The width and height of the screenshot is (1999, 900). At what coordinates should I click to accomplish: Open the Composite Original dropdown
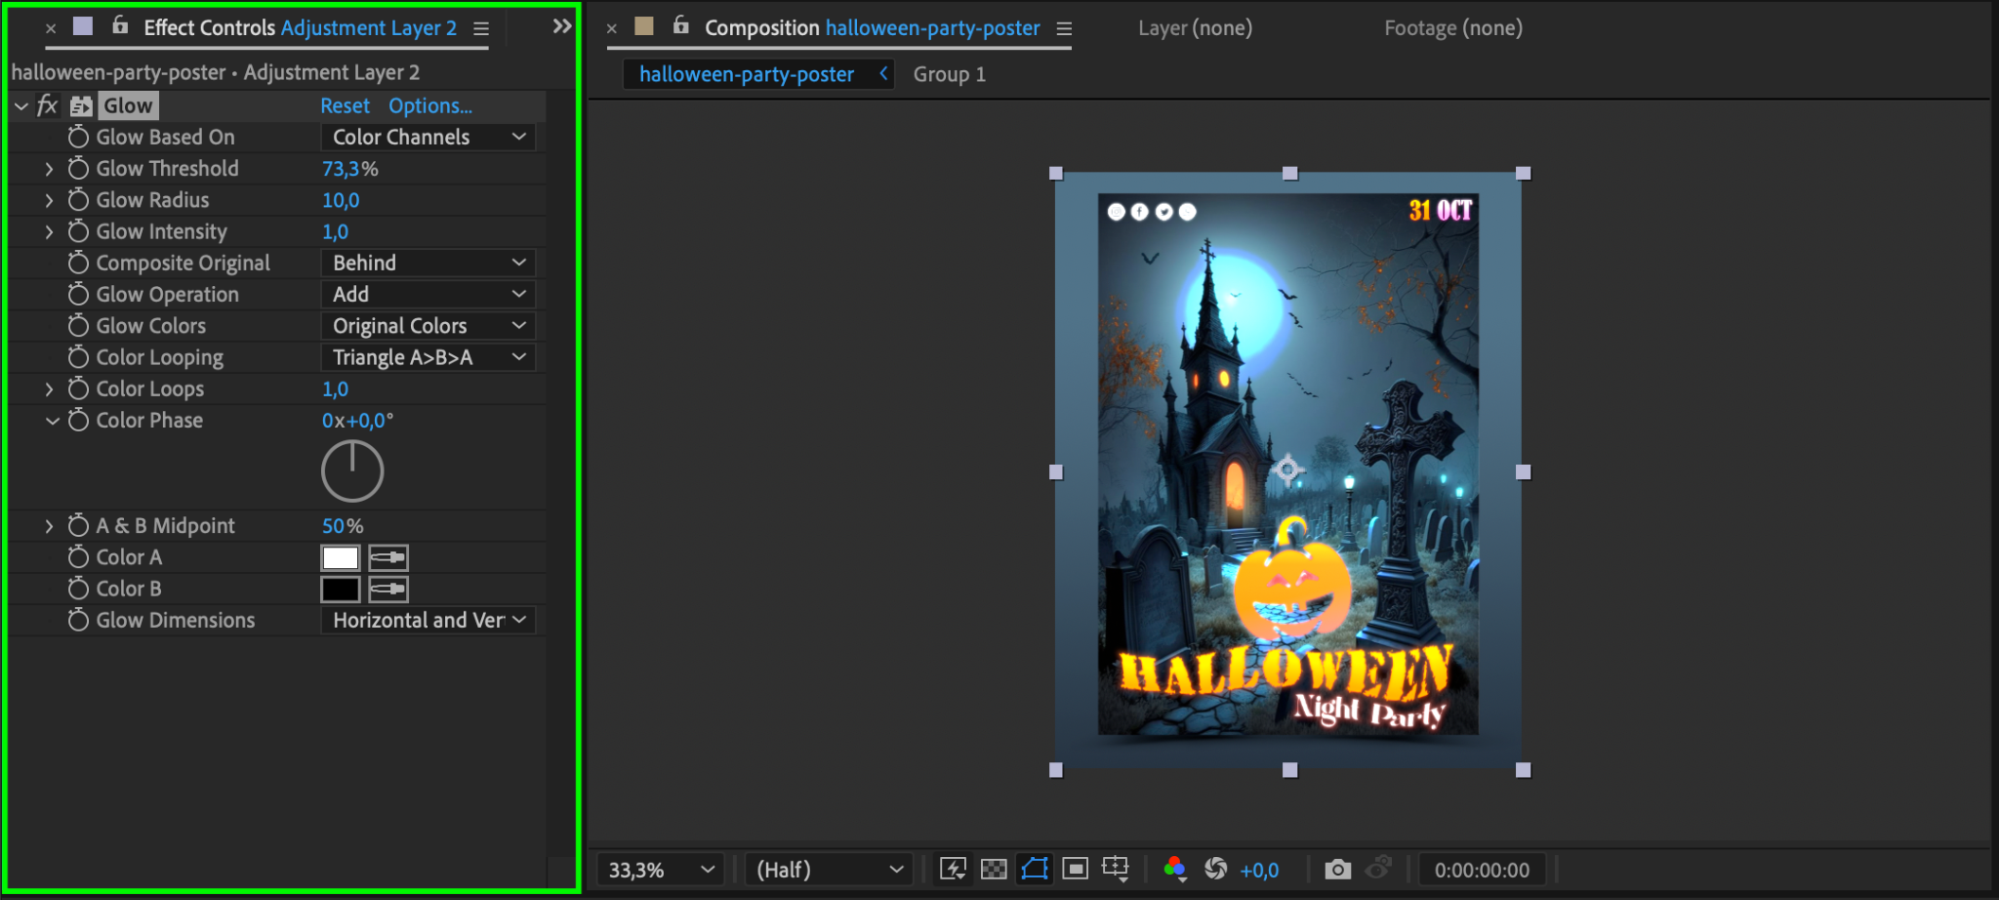click(x=428, y=263)
